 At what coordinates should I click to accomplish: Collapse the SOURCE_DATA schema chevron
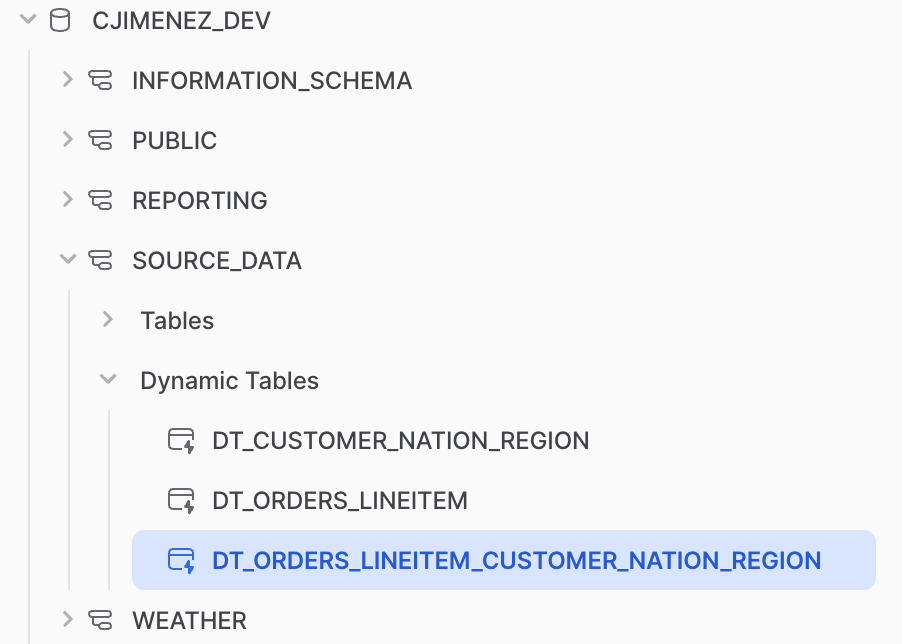click(67, 260)
